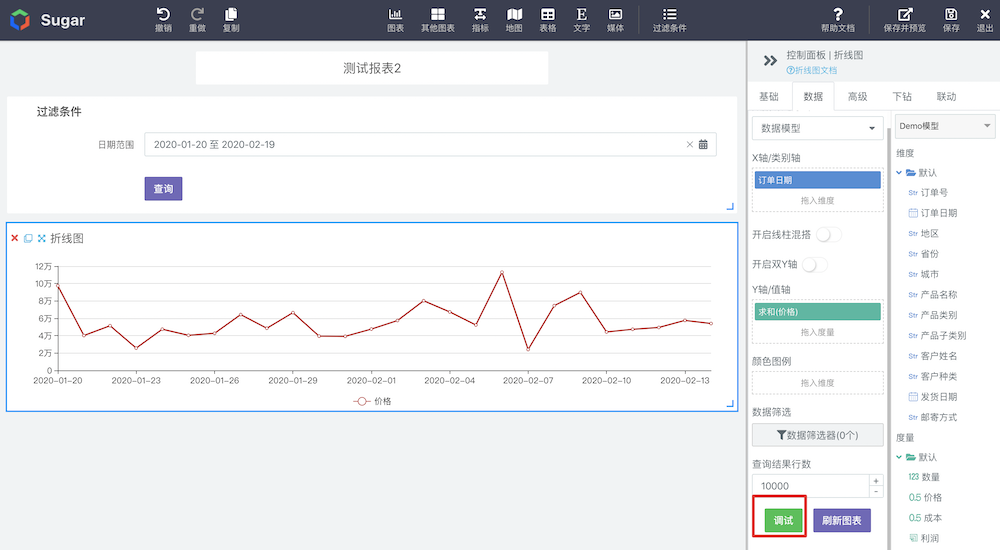Click the 刷新图表 refresh chart button
This screenshot has height=550, width=1000.
842,521
